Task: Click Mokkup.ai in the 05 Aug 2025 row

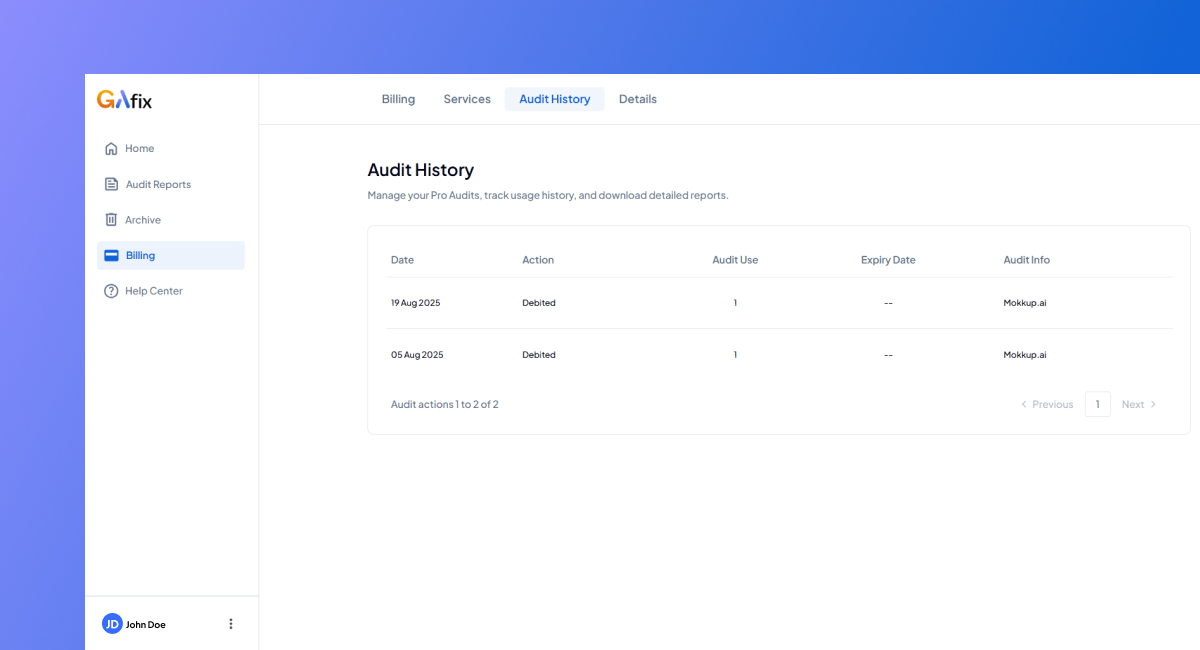Action: pyautogui.click(x=1025, y=355)
